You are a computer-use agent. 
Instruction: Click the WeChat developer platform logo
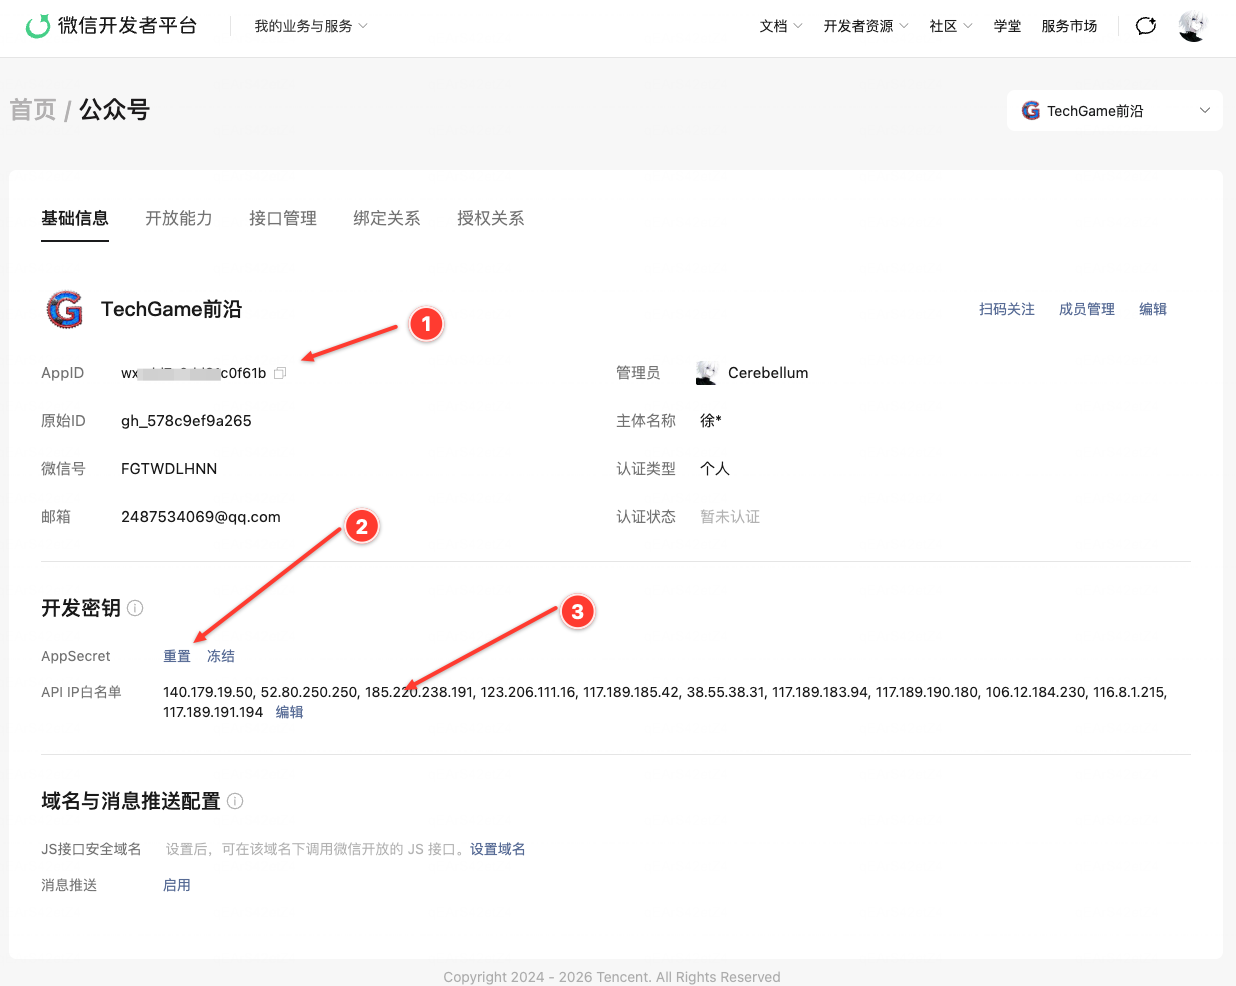[x=111, y=26]
